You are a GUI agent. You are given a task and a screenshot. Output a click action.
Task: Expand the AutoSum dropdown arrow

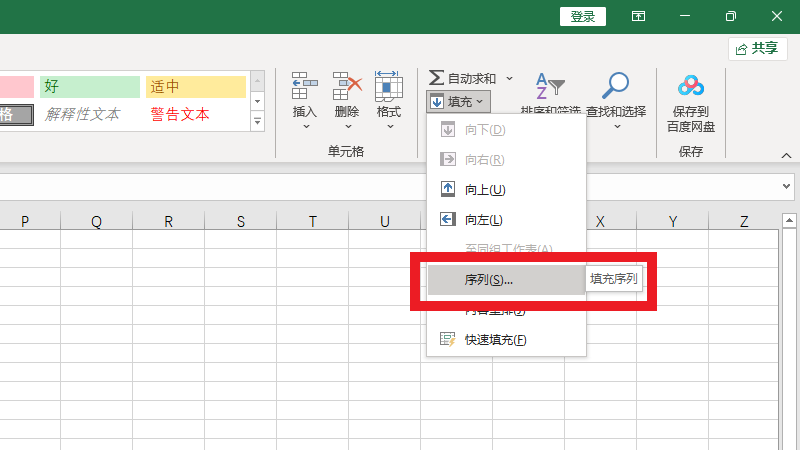(x=509, y=78)
